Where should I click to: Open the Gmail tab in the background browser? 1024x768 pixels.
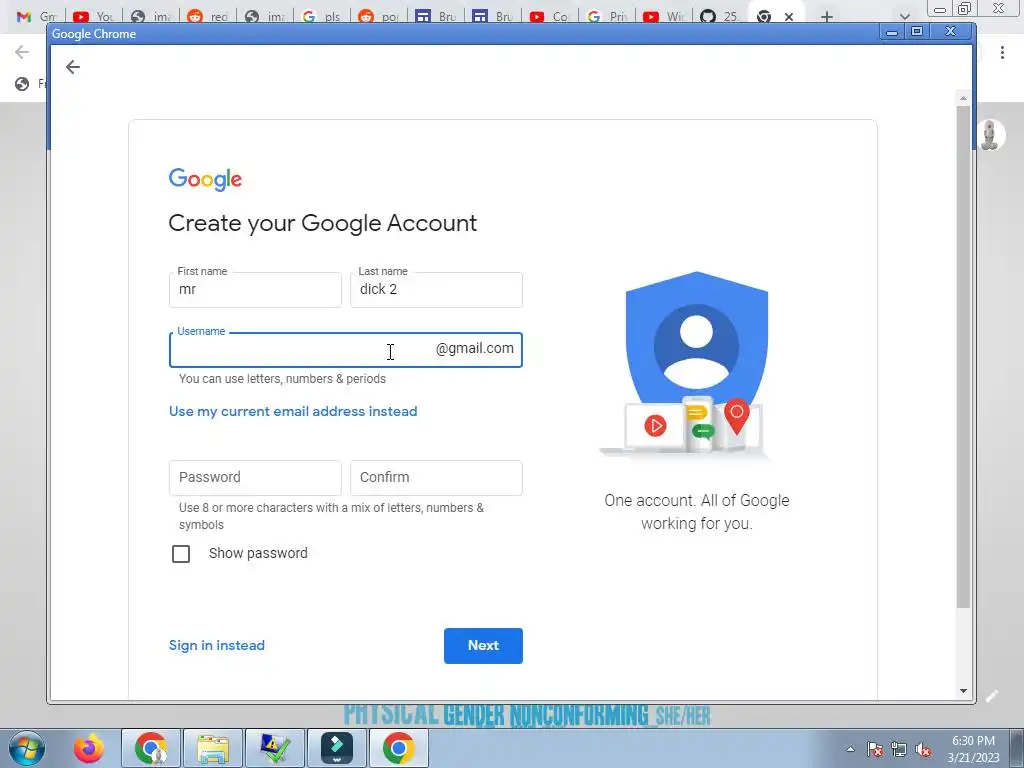tap(36, 16)
